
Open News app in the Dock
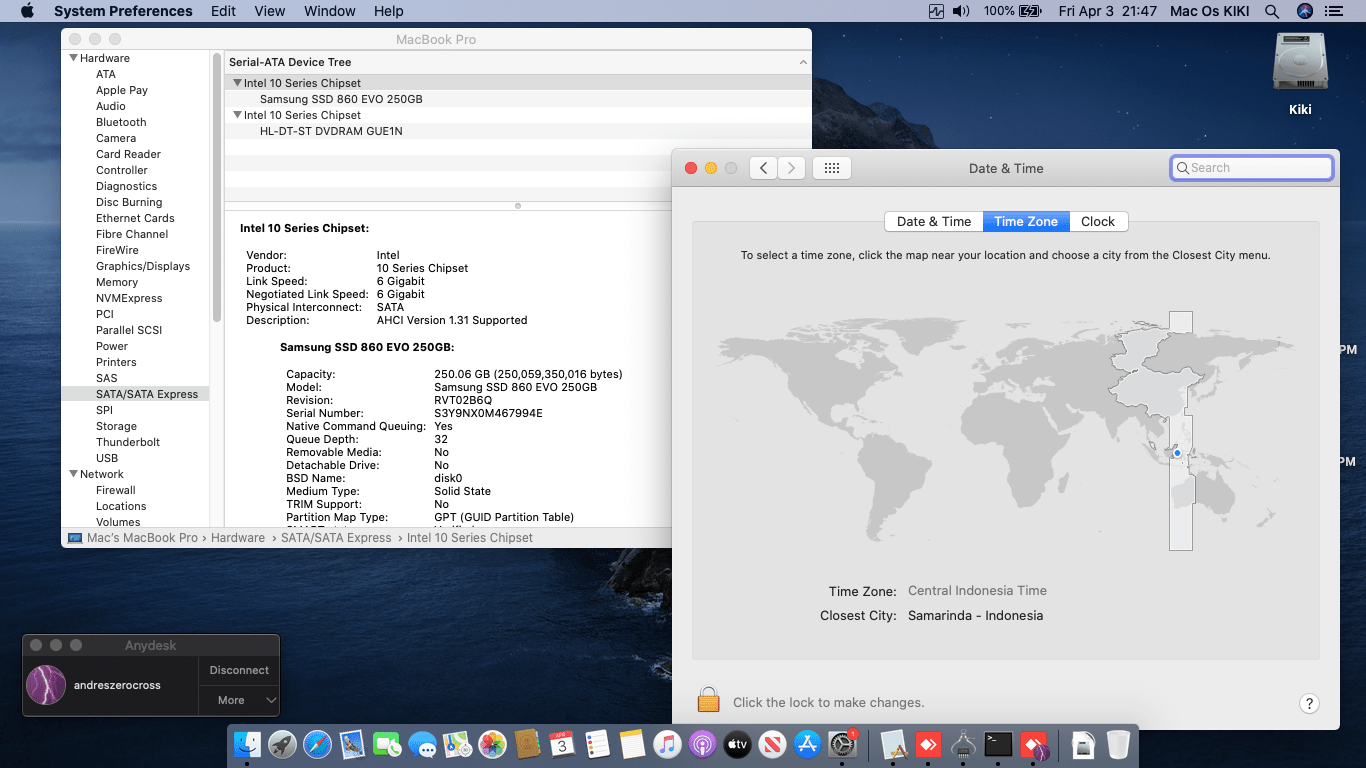[x=772, y=744]
